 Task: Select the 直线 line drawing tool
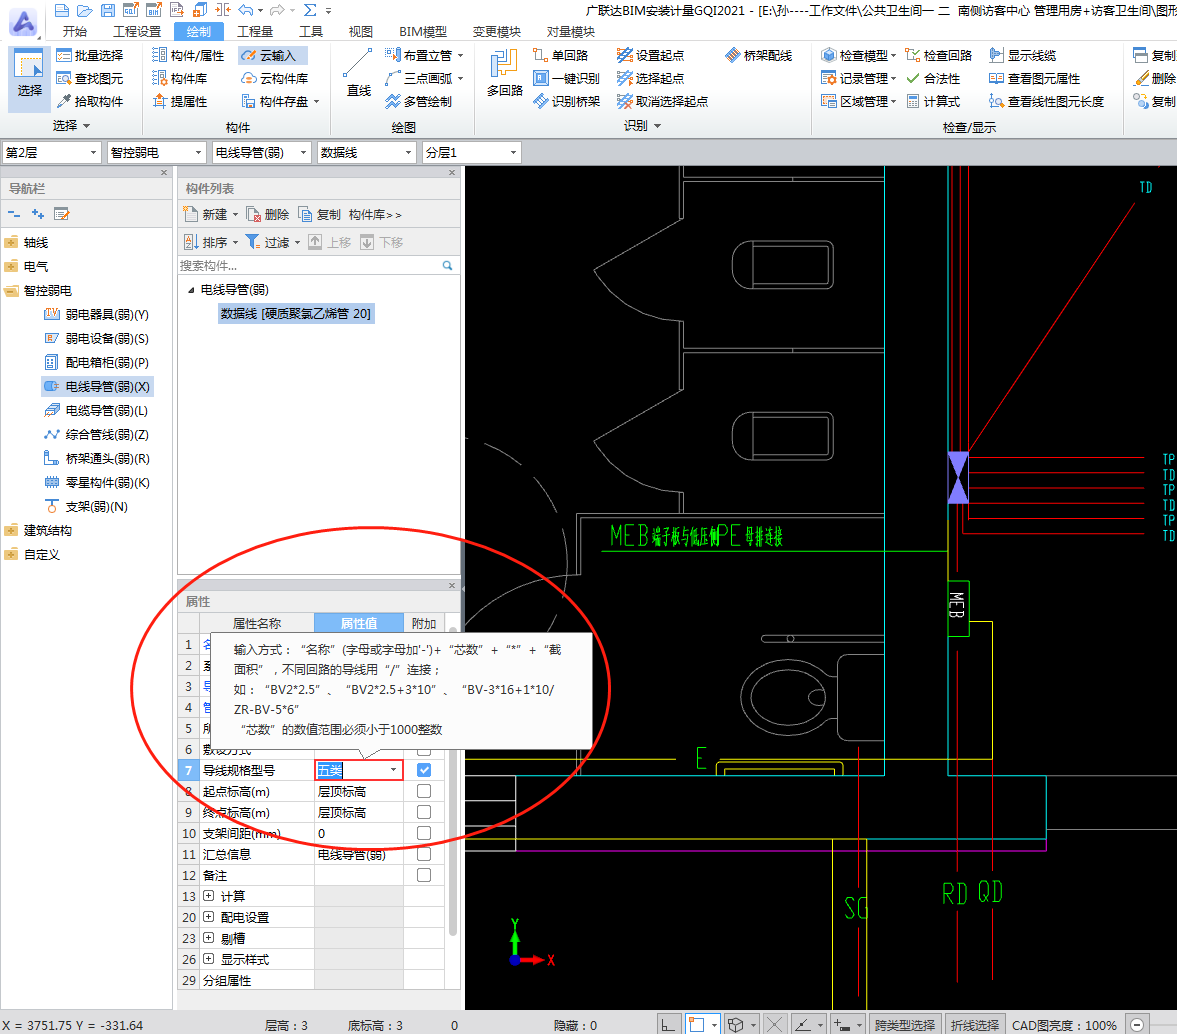pyautogui.click(x=358, y=74)
